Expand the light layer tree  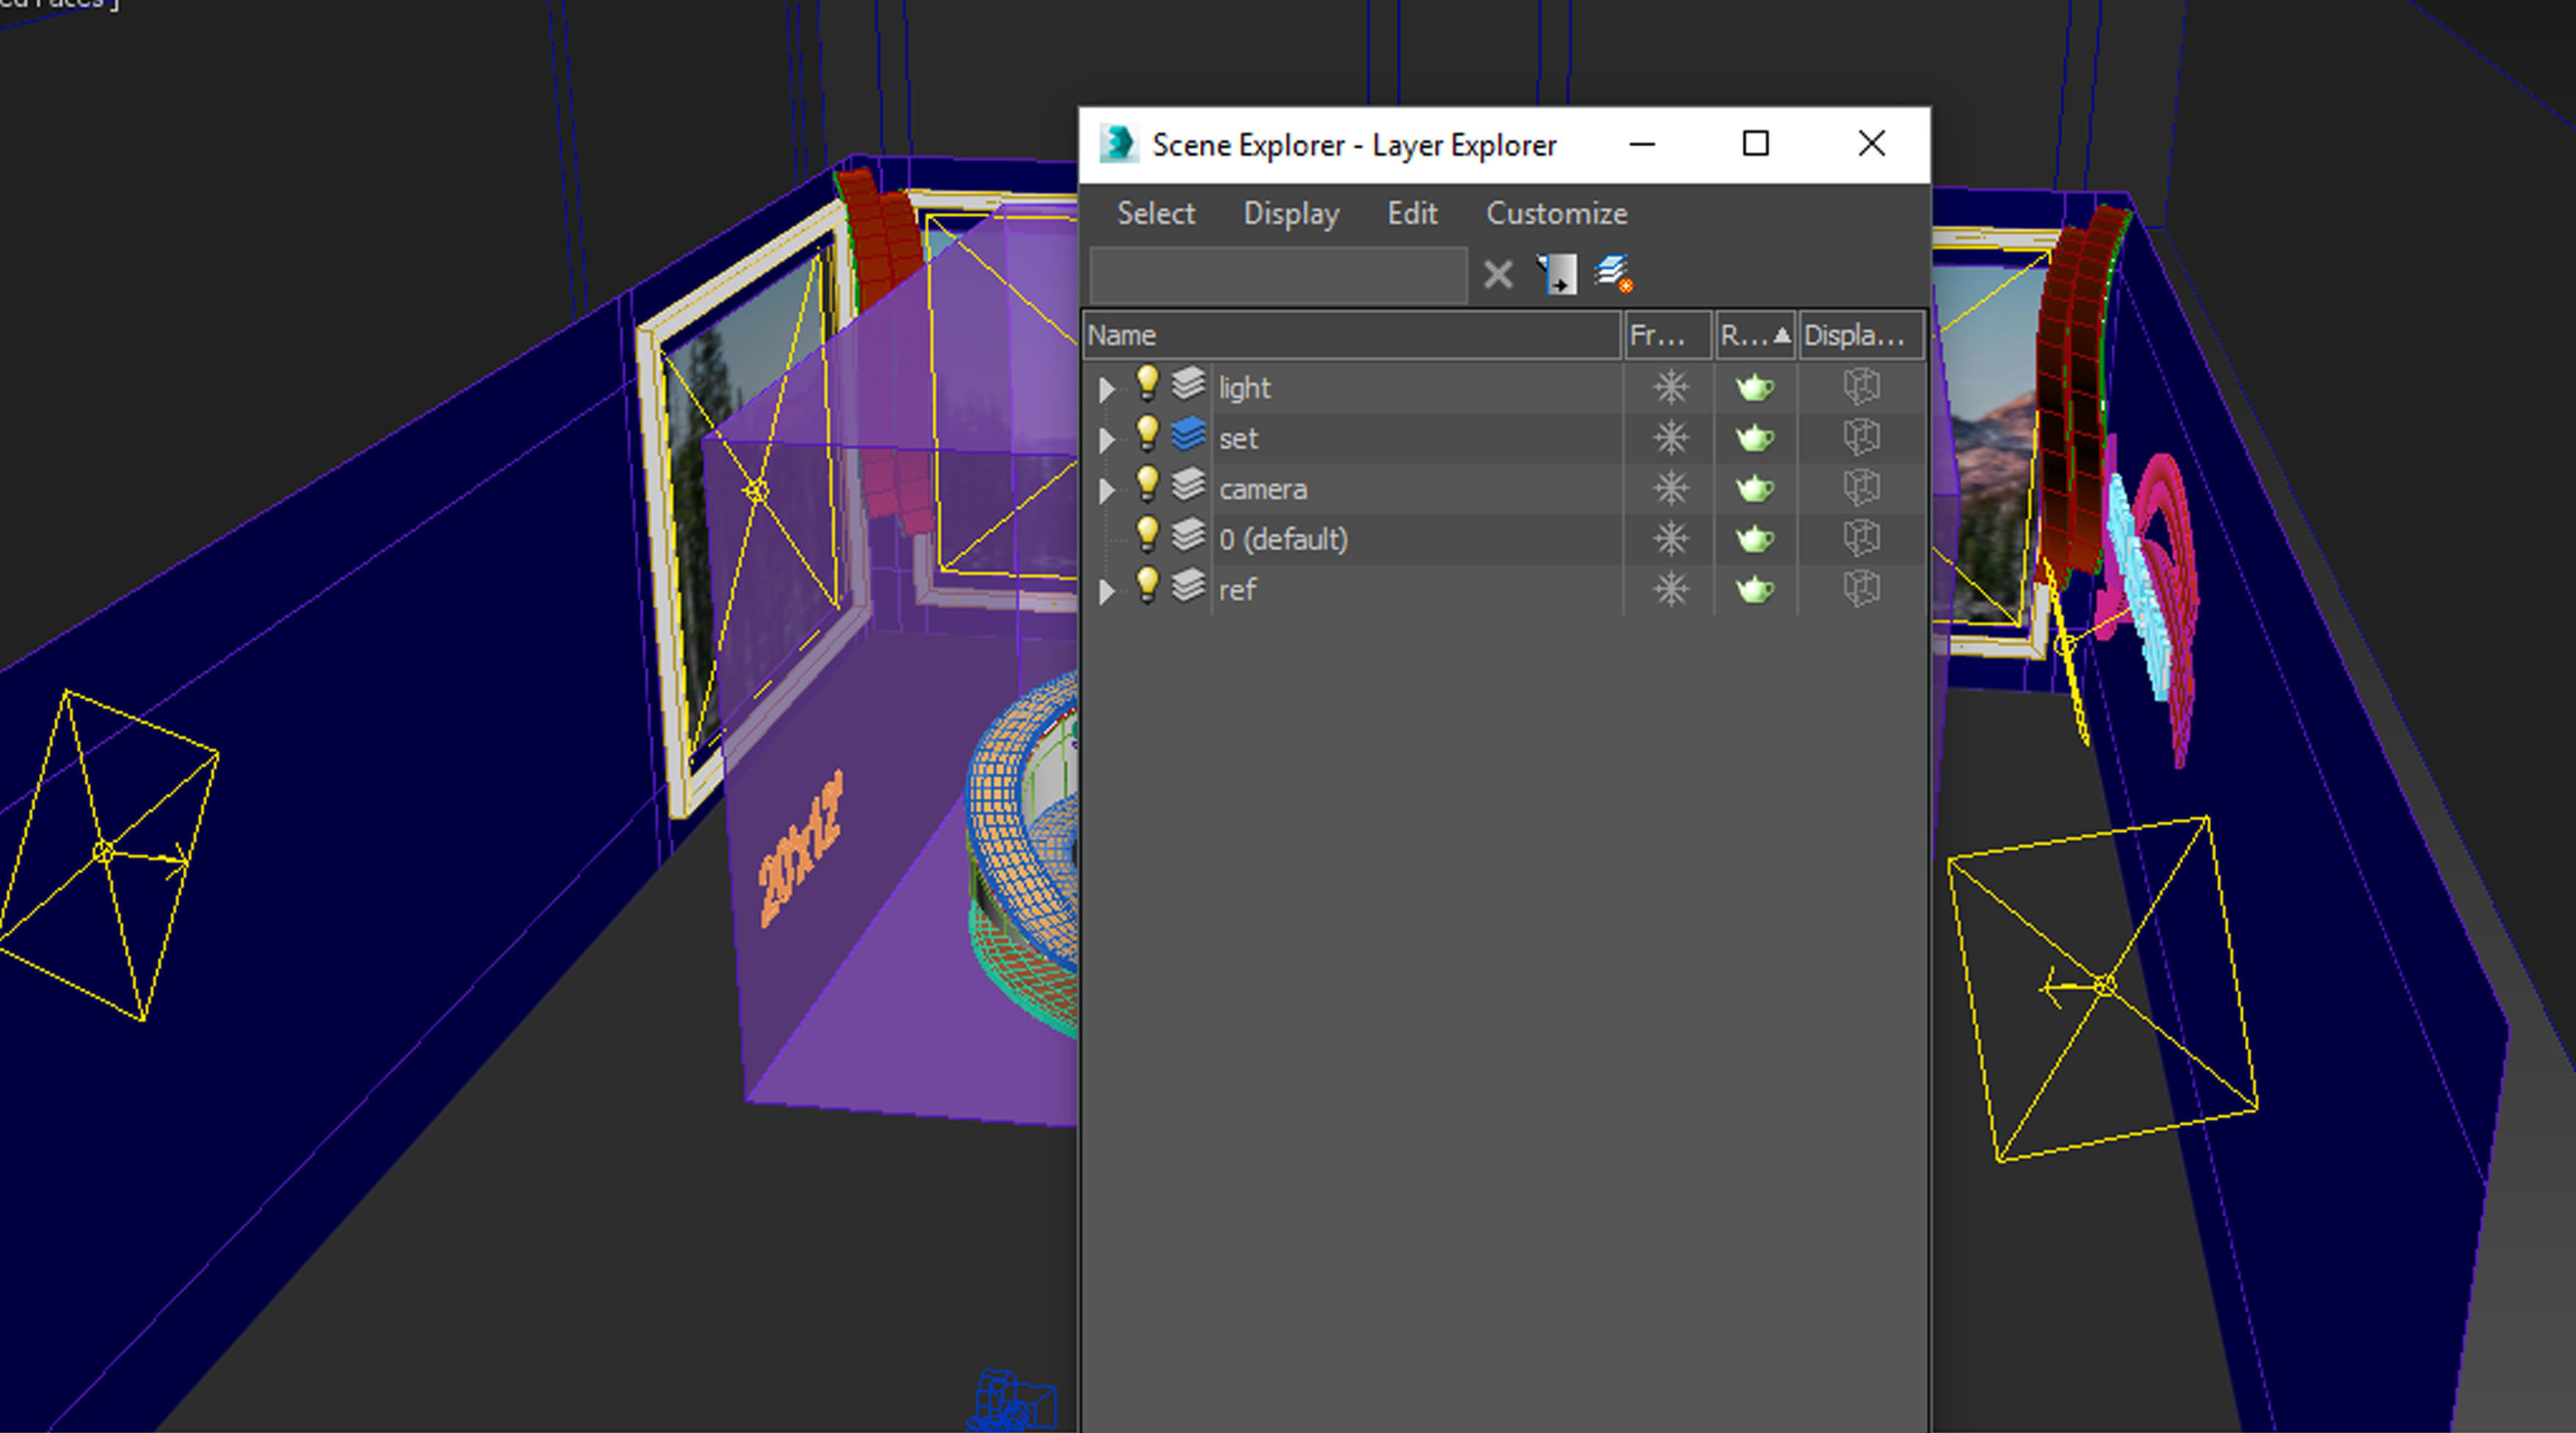1106,389
